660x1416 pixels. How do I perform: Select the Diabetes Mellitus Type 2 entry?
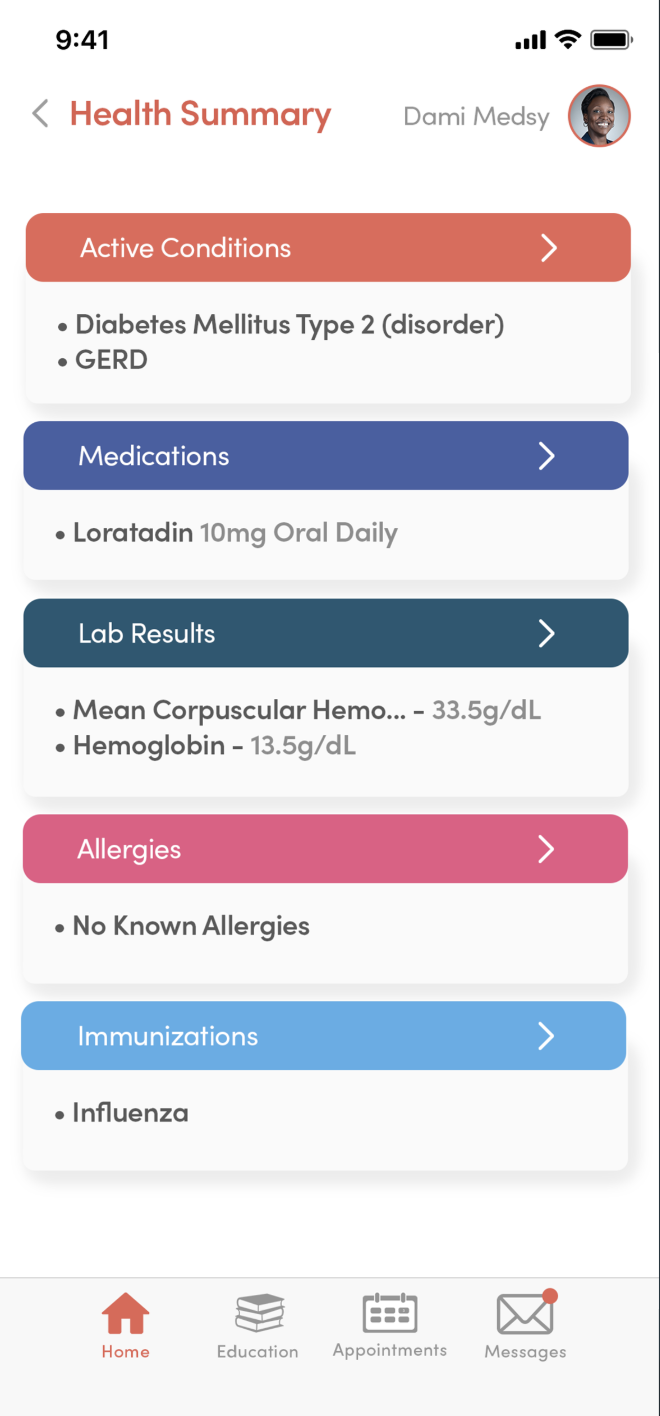click(289, 325)
